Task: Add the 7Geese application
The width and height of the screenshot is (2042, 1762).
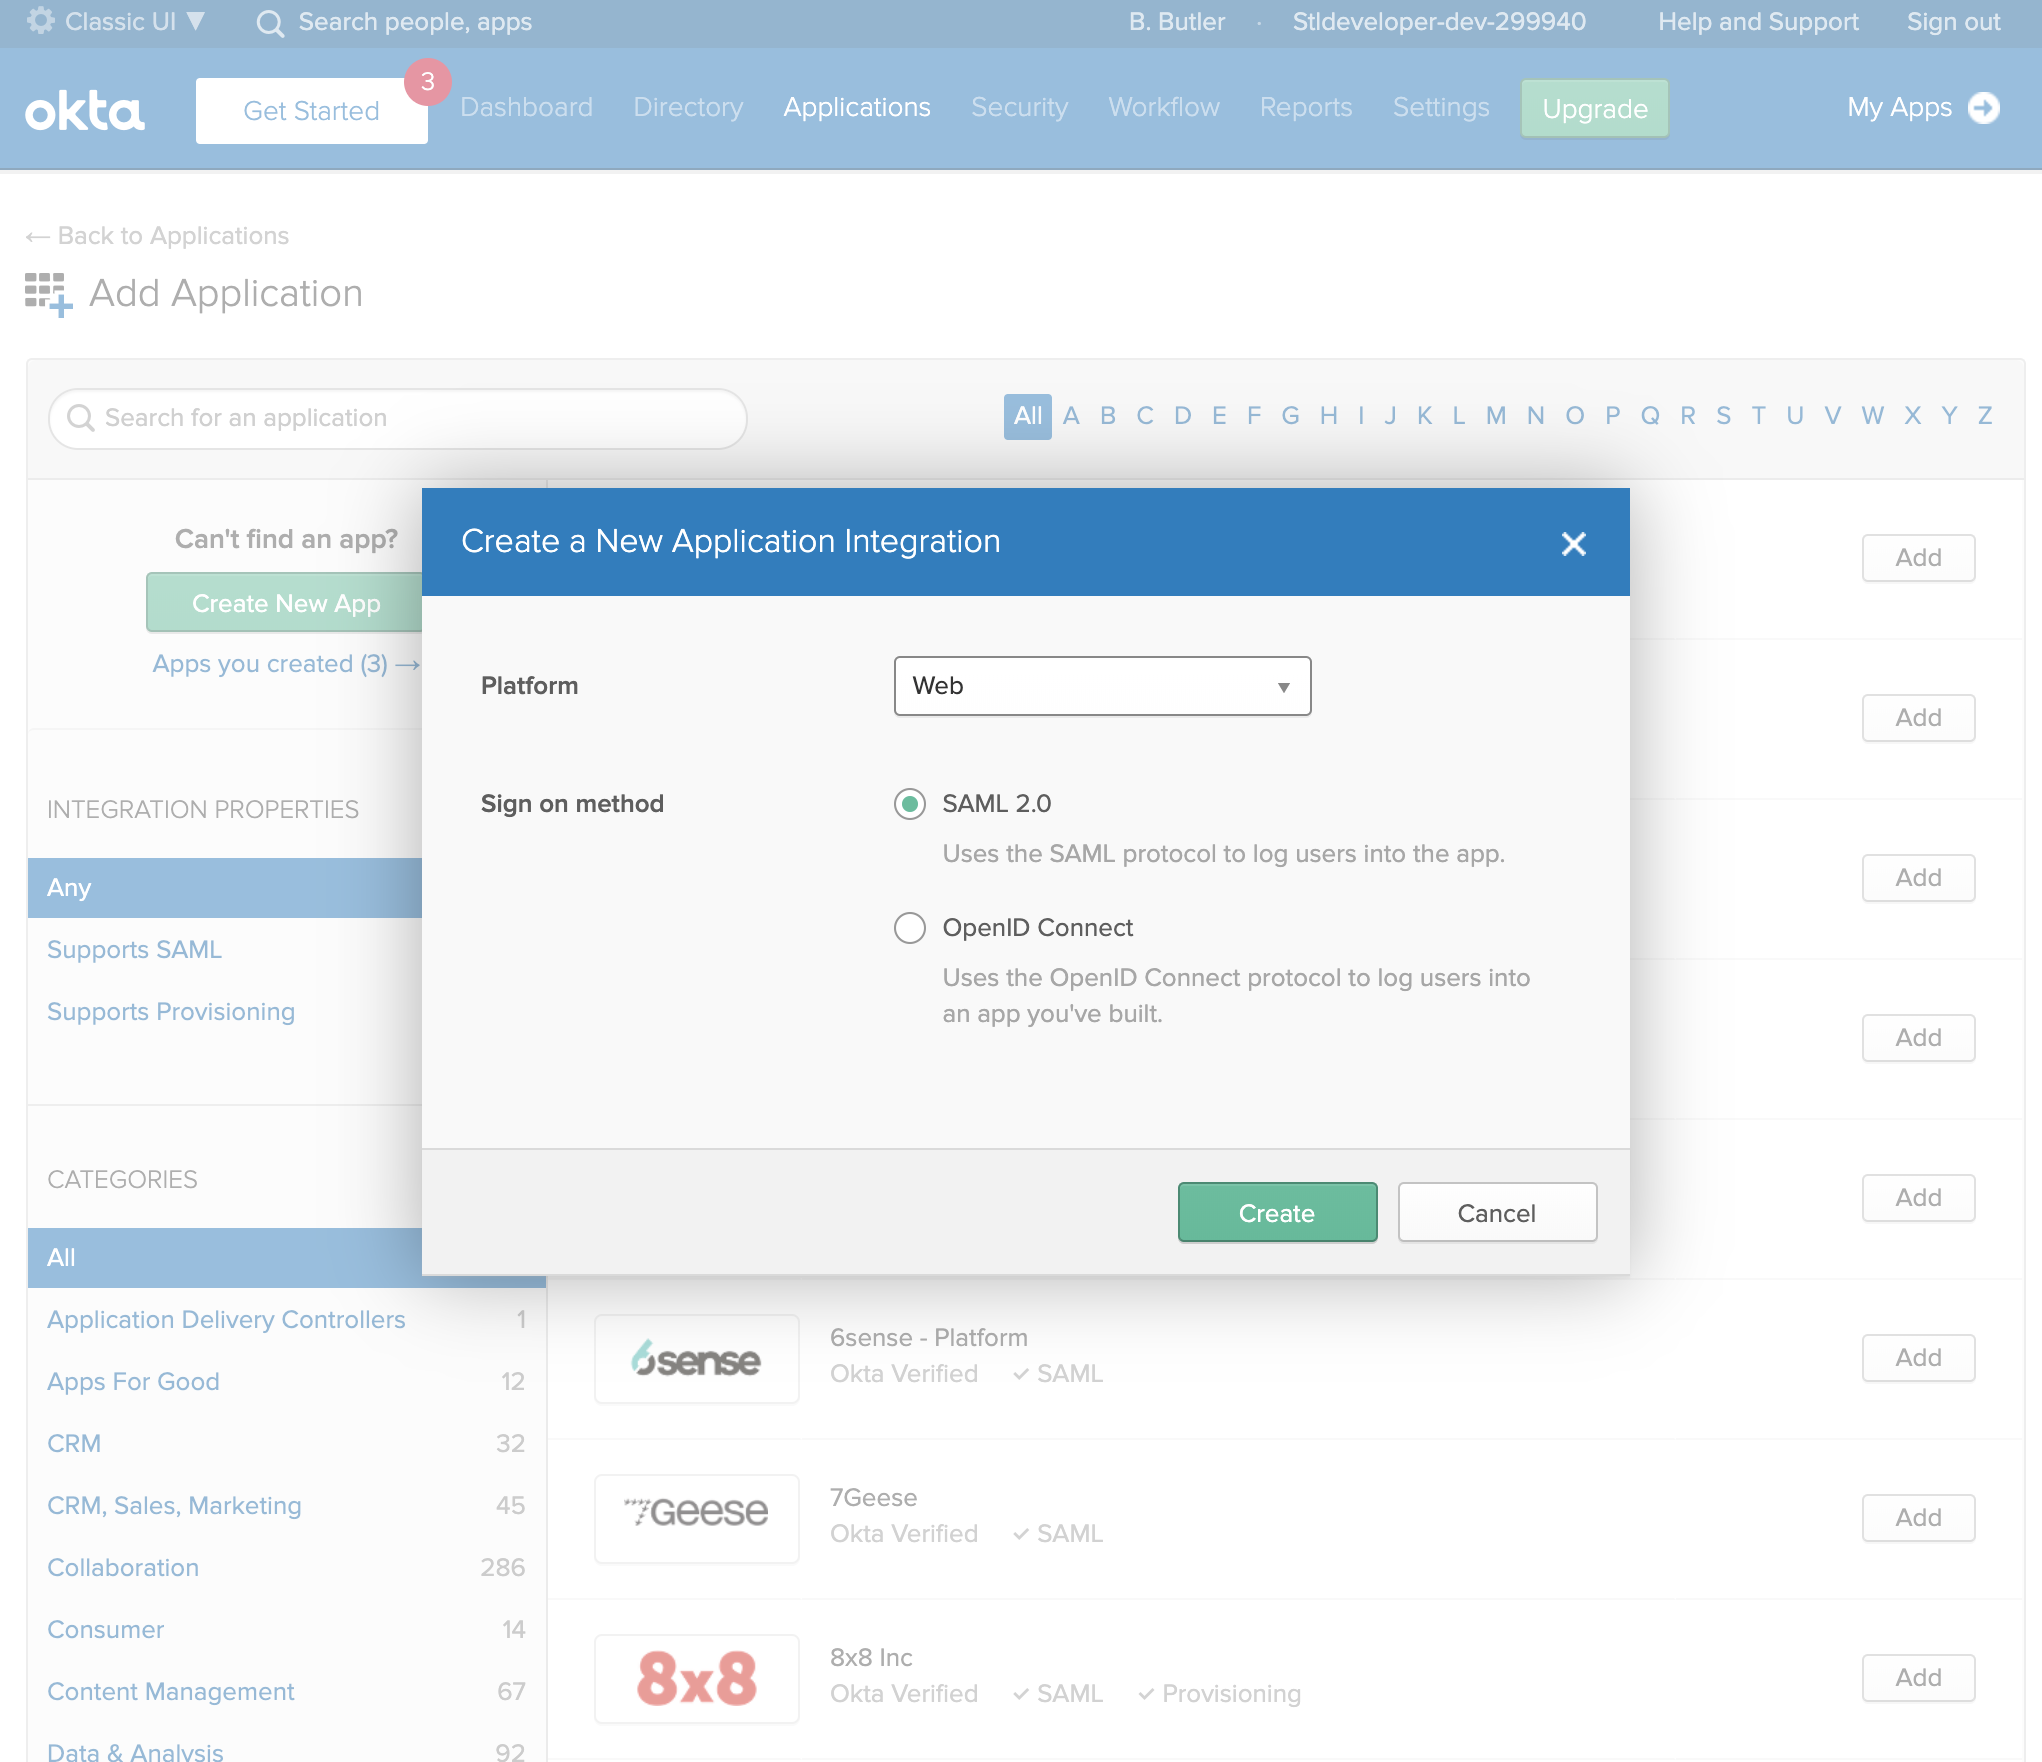Action: pos(1918,1518)
